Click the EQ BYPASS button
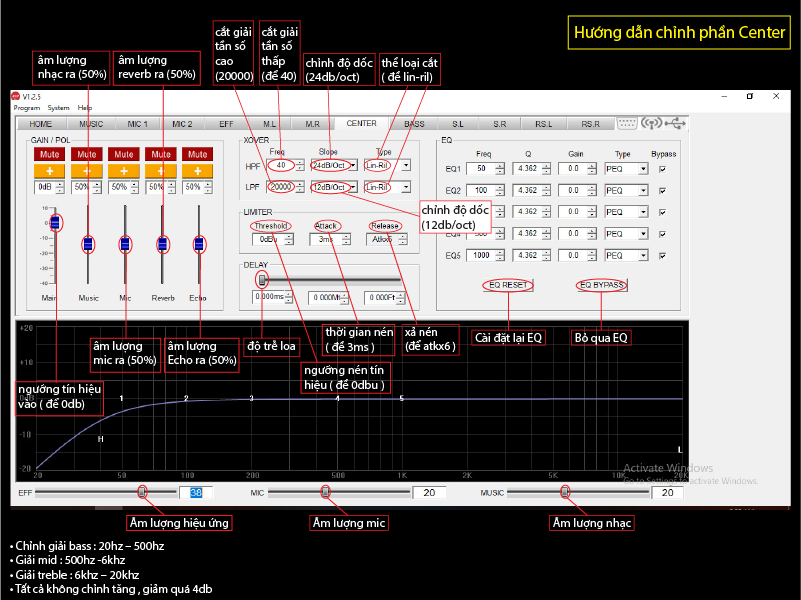 pyautogui.click(x=602, y=285)
